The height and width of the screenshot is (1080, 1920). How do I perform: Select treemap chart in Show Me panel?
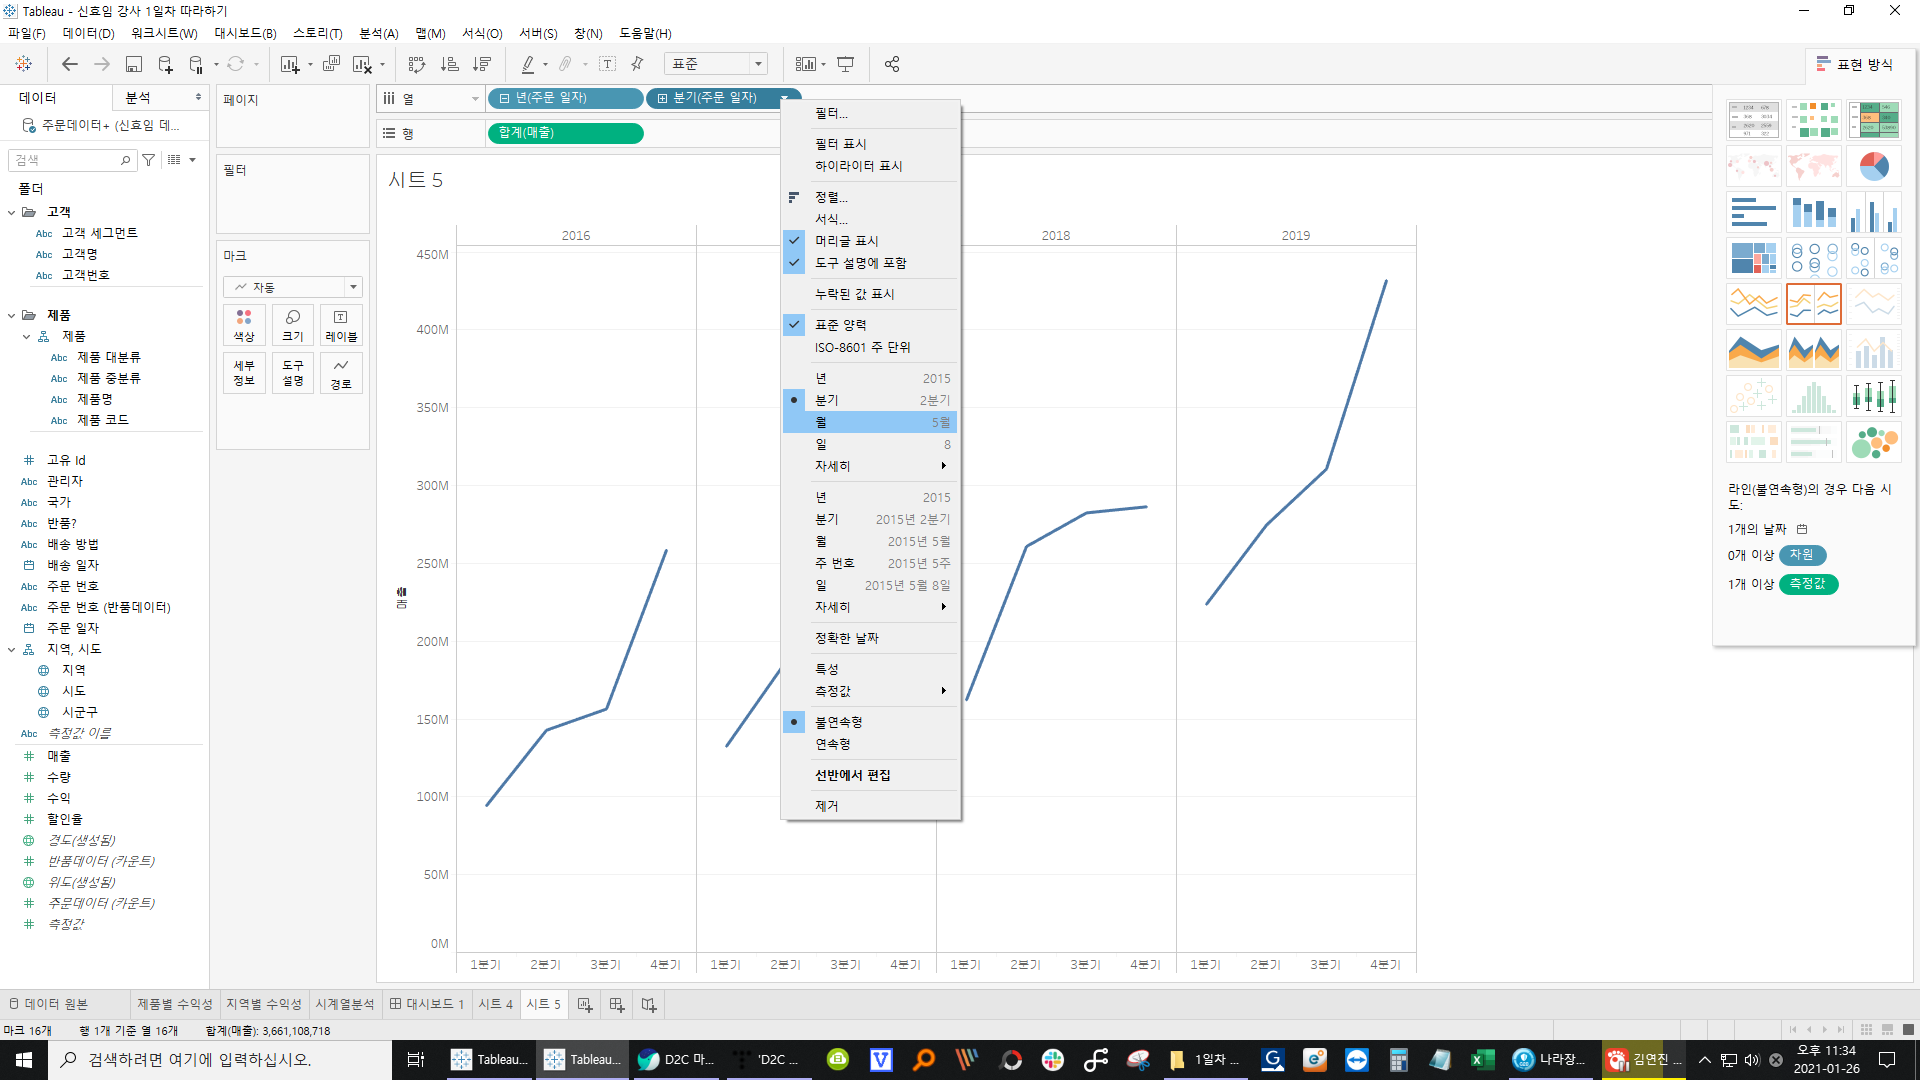click(x=1753, y=258)
